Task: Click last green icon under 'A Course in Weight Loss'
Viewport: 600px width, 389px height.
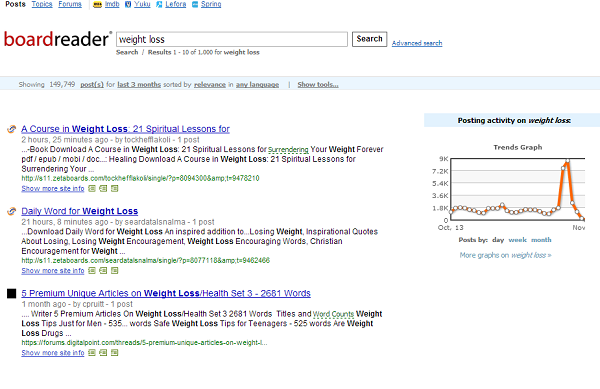Action: click(115, 189)
